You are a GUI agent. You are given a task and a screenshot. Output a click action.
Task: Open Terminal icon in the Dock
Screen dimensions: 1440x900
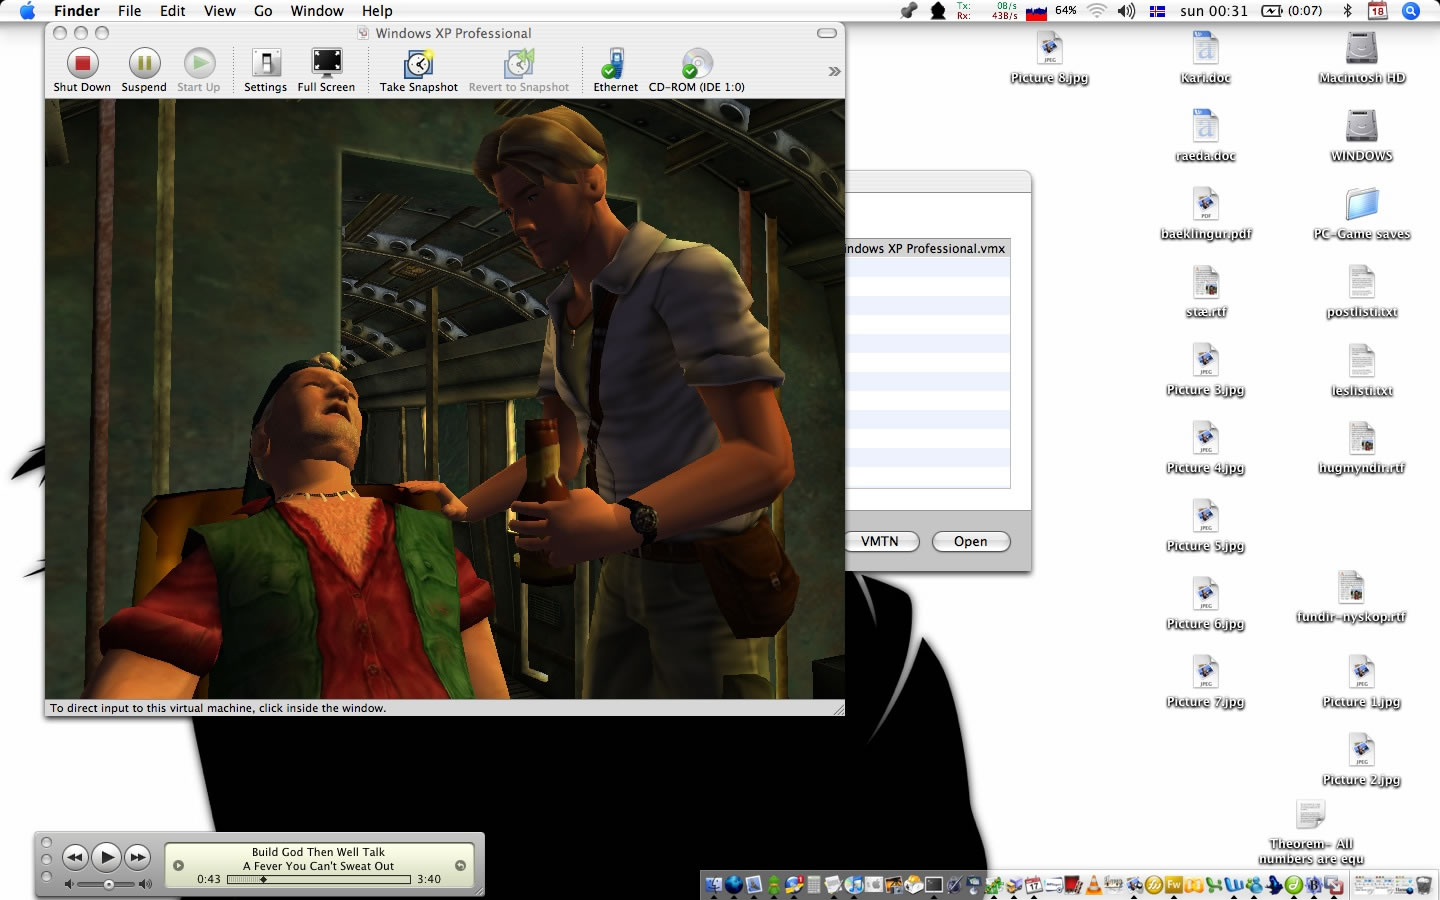[934, 884]
